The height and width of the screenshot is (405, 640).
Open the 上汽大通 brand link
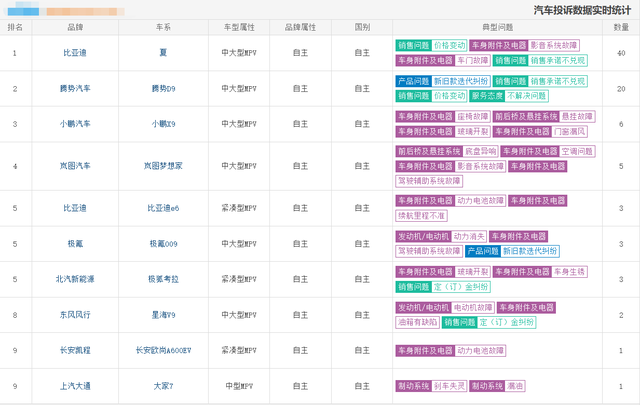[75, 386]
